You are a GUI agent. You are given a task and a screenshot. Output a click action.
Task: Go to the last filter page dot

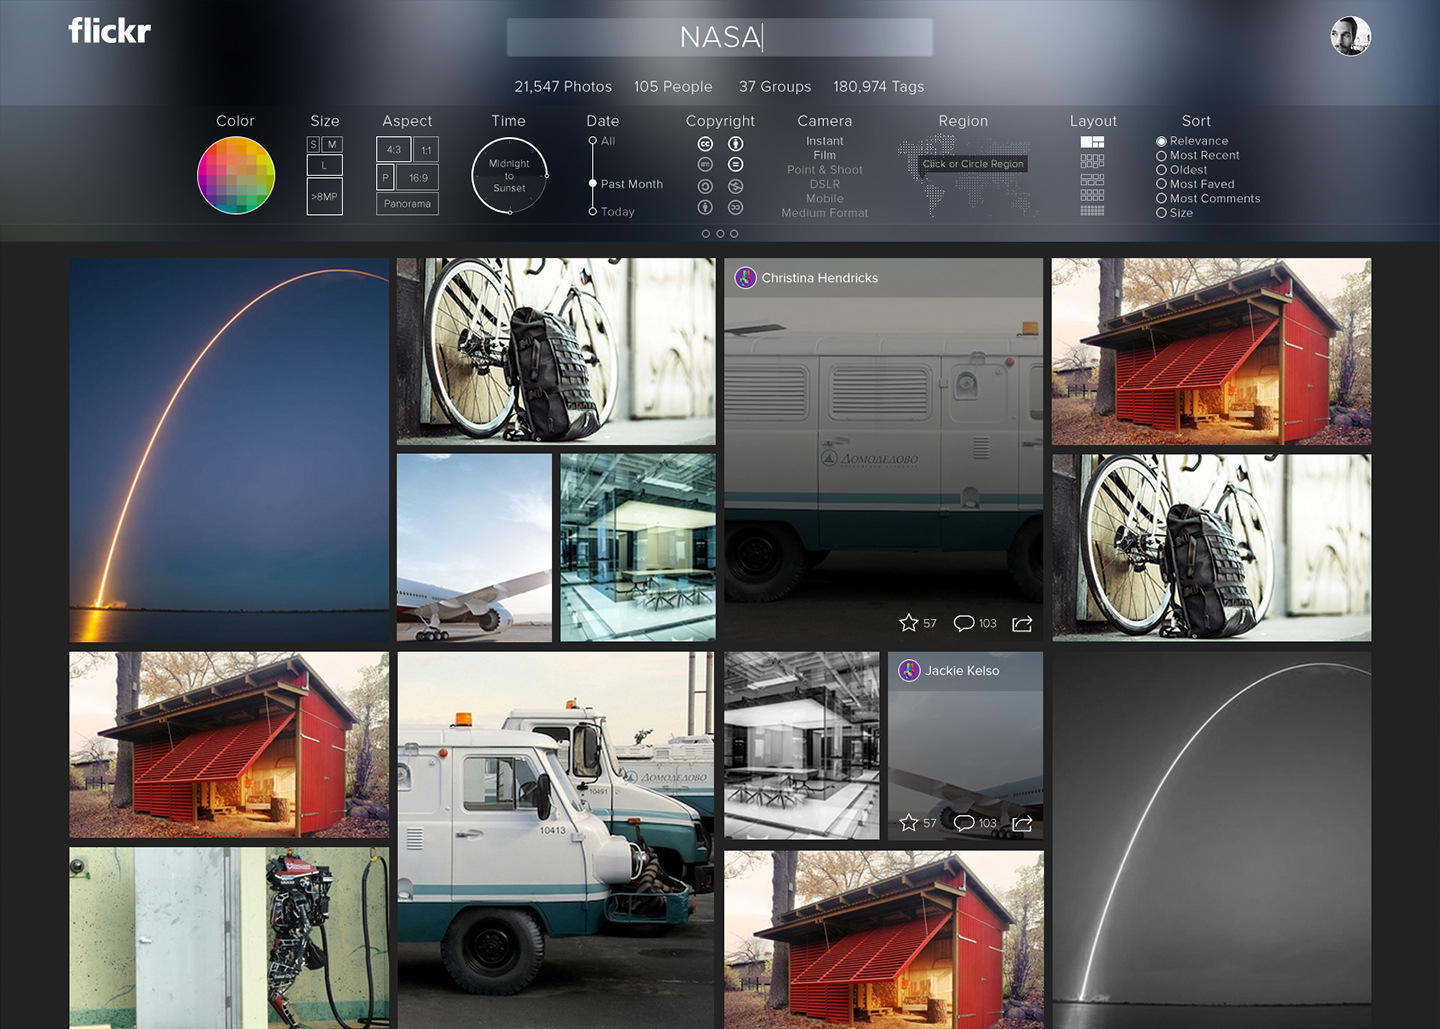[734, 233]
